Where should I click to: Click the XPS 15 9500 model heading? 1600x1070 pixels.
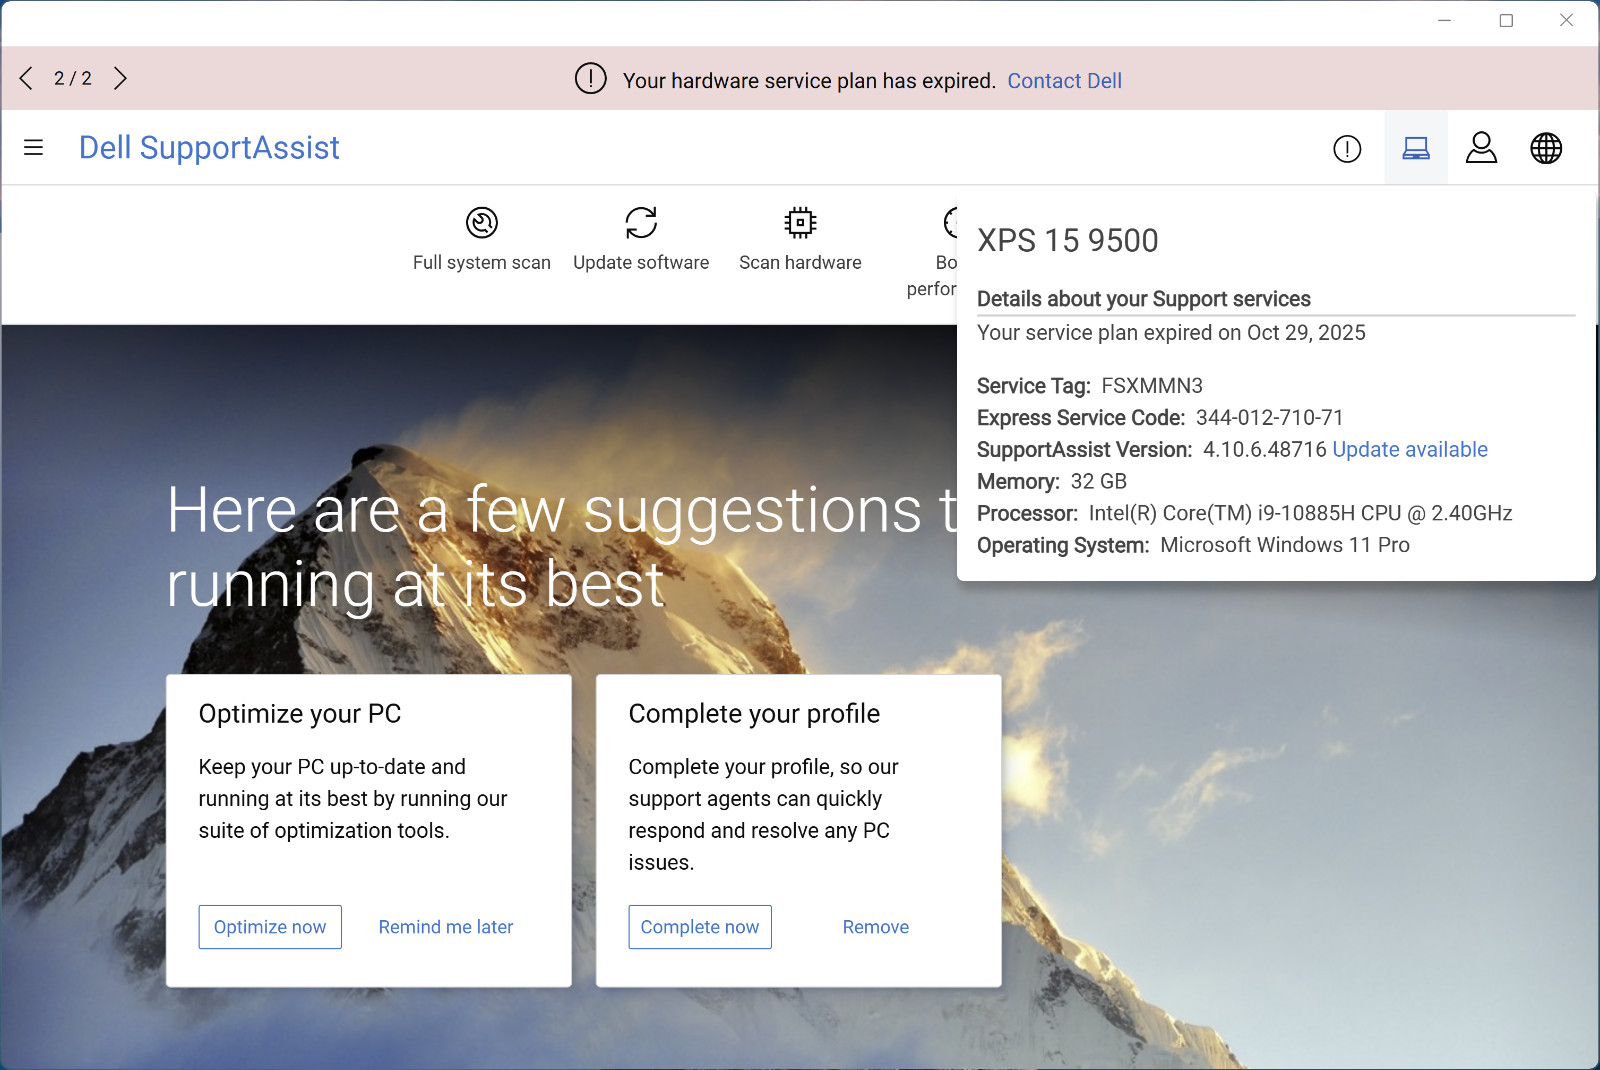pos(1067,241)
